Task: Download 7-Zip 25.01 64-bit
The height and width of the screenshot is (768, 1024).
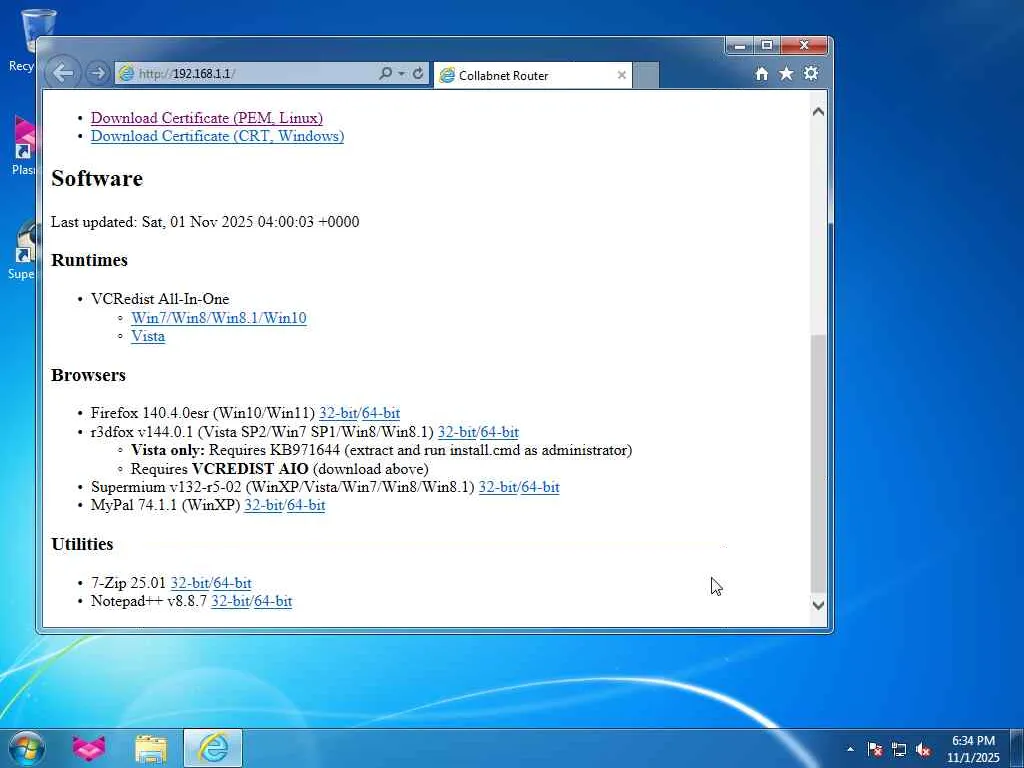Action: (232, 583)
